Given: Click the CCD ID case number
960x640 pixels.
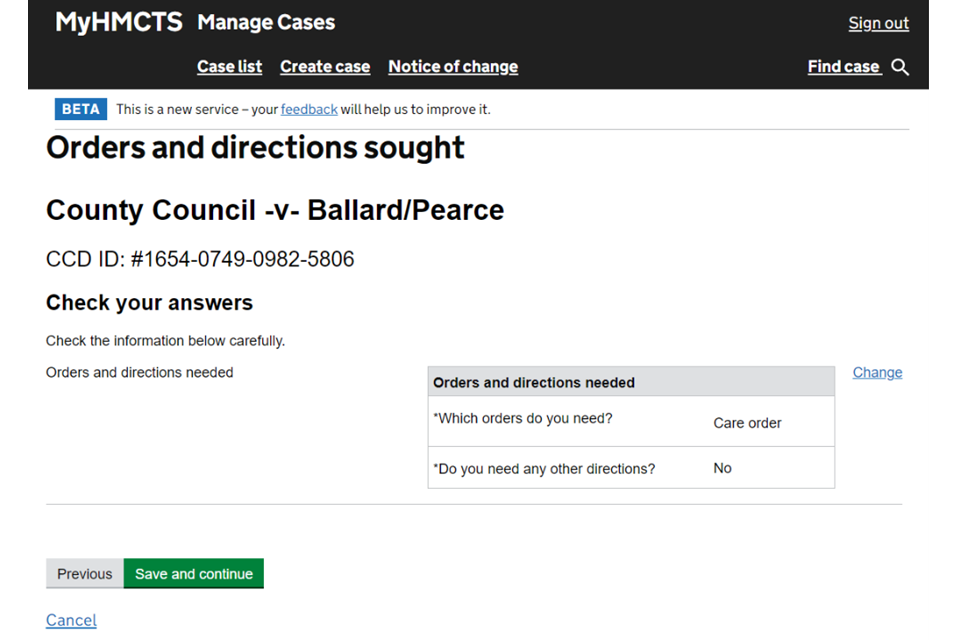Looking at the screenshot, I should 200,260.
